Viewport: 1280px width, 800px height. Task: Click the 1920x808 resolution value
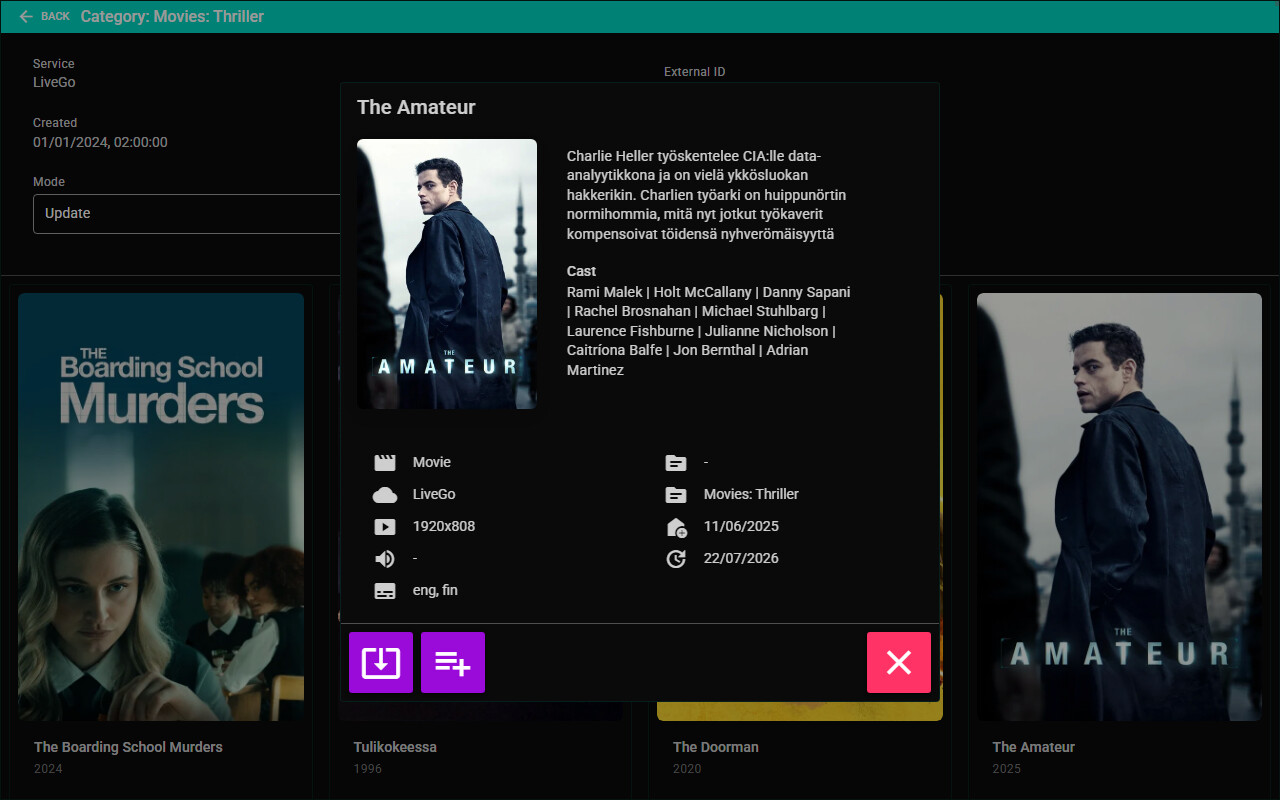pos(444,526)
